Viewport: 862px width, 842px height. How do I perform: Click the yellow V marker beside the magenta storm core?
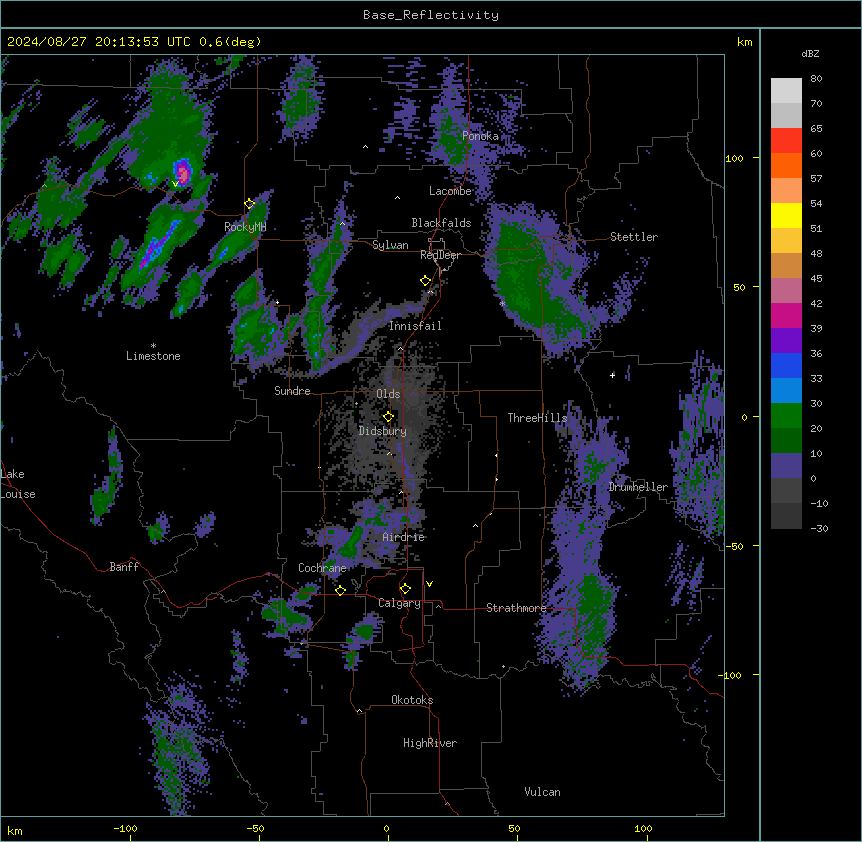click(x=175, y=184)
